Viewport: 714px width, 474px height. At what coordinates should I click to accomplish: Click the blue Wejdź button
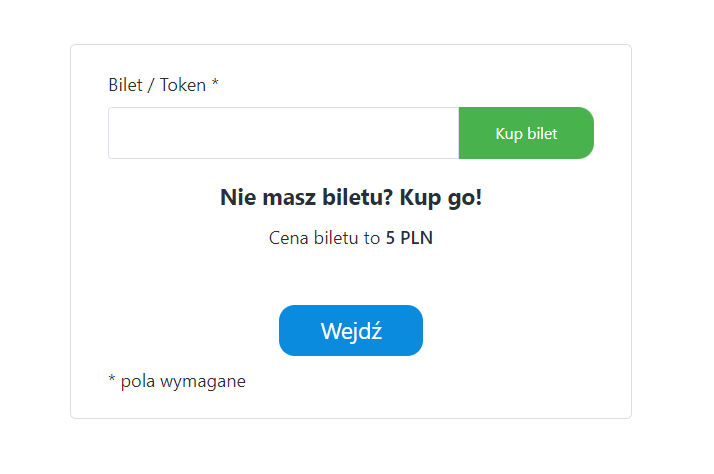(350, 331)
